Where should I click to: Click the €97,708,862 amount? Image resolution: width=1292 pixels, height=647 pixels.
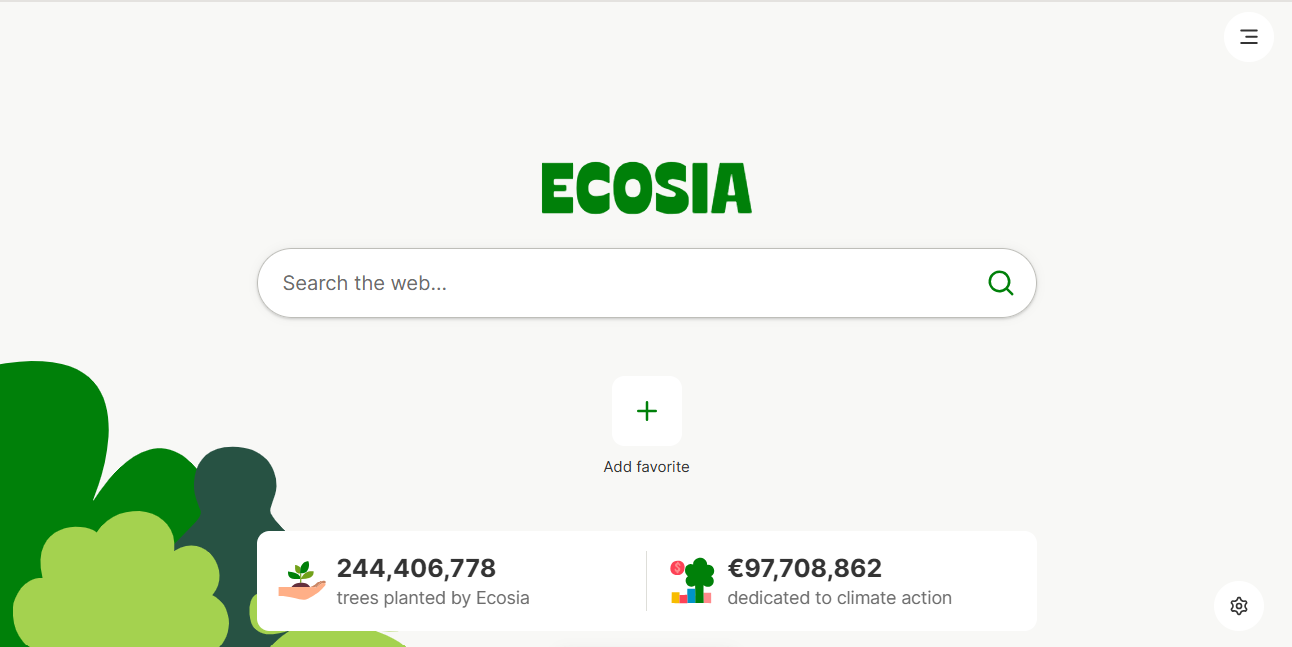[x=804, y=569]
